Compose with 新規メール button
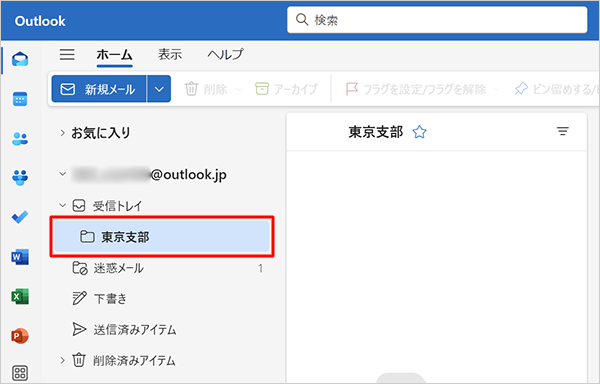The width and height of the screenshot is (600, 384). coord(99,89)
